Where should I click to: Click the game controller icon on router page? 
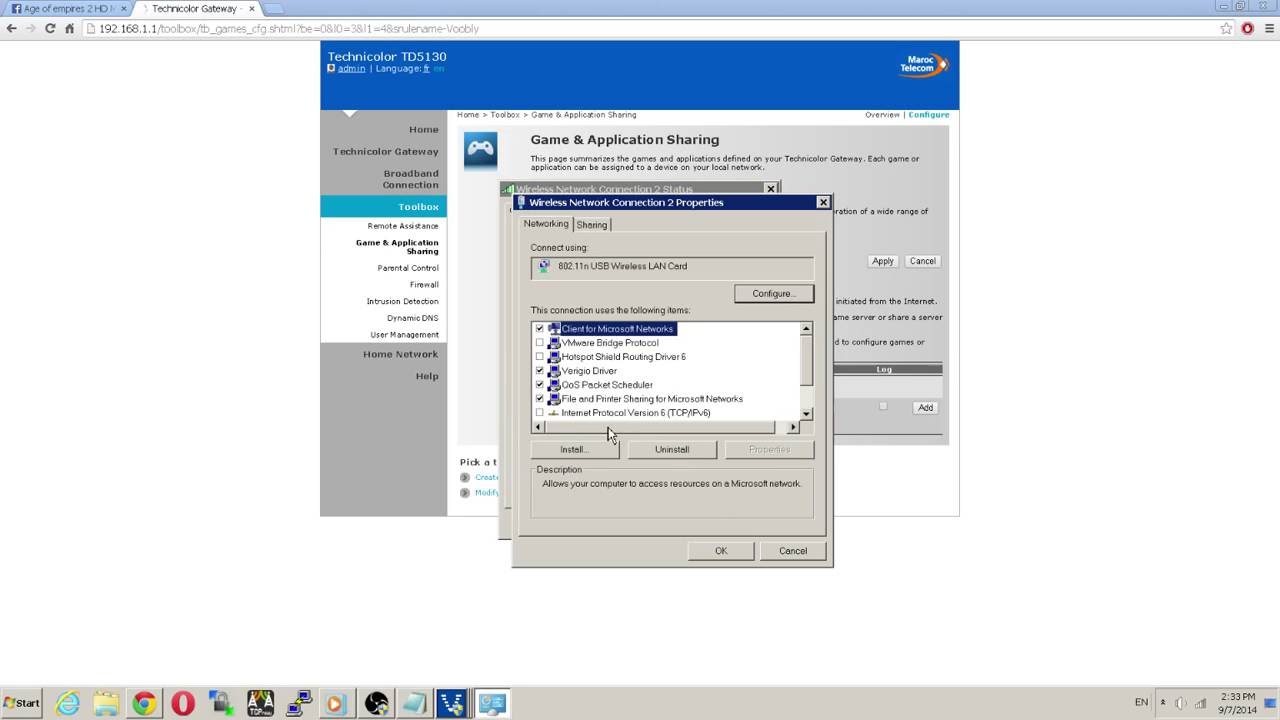[x=481, y=150]
